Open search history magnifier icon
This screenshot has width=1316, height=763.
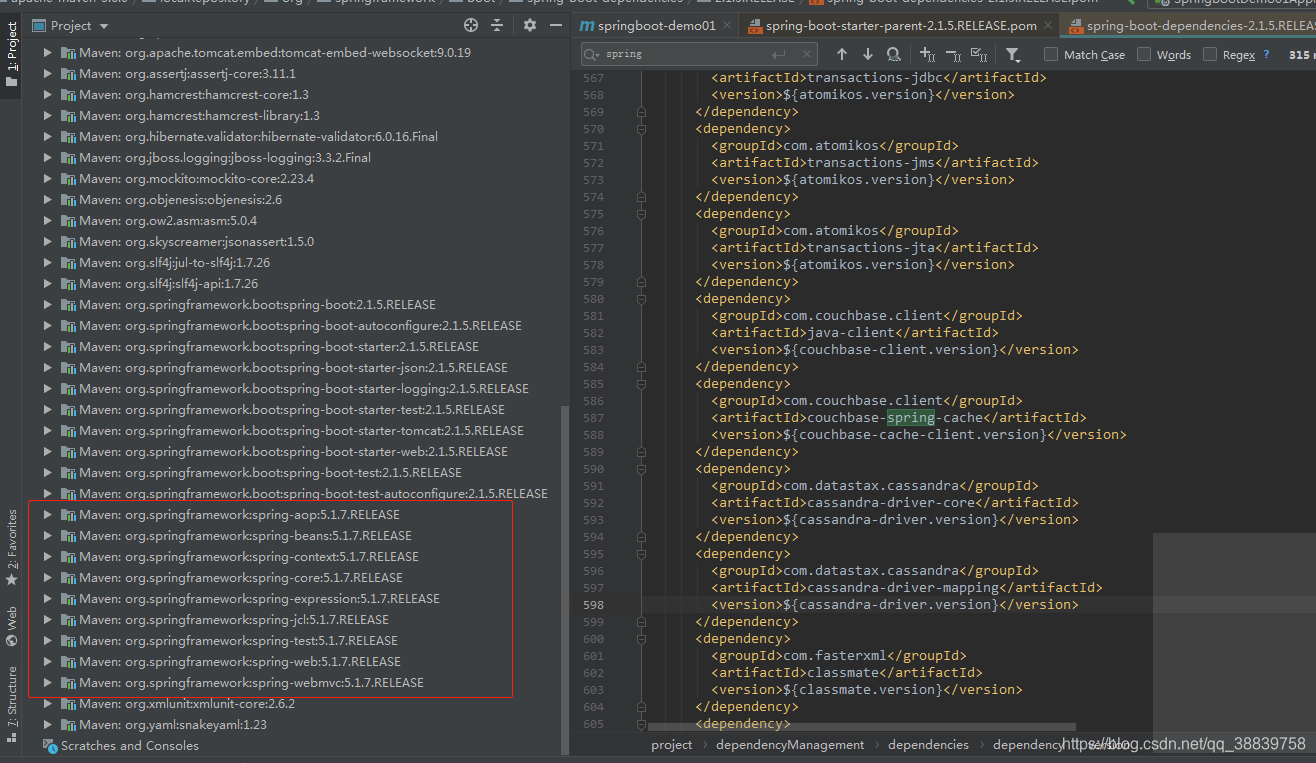[591, 54]
